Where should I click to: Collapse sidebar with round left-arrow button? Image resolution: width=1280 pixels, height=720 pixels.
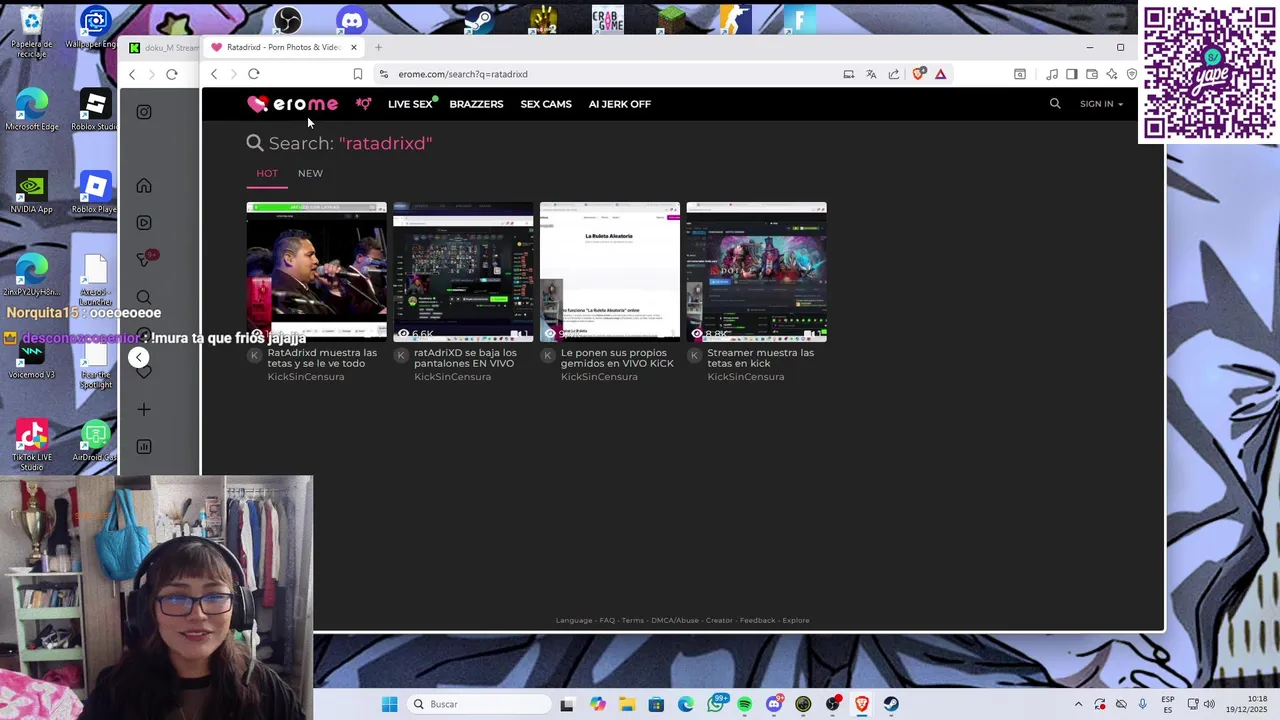[x=139, y=358]
